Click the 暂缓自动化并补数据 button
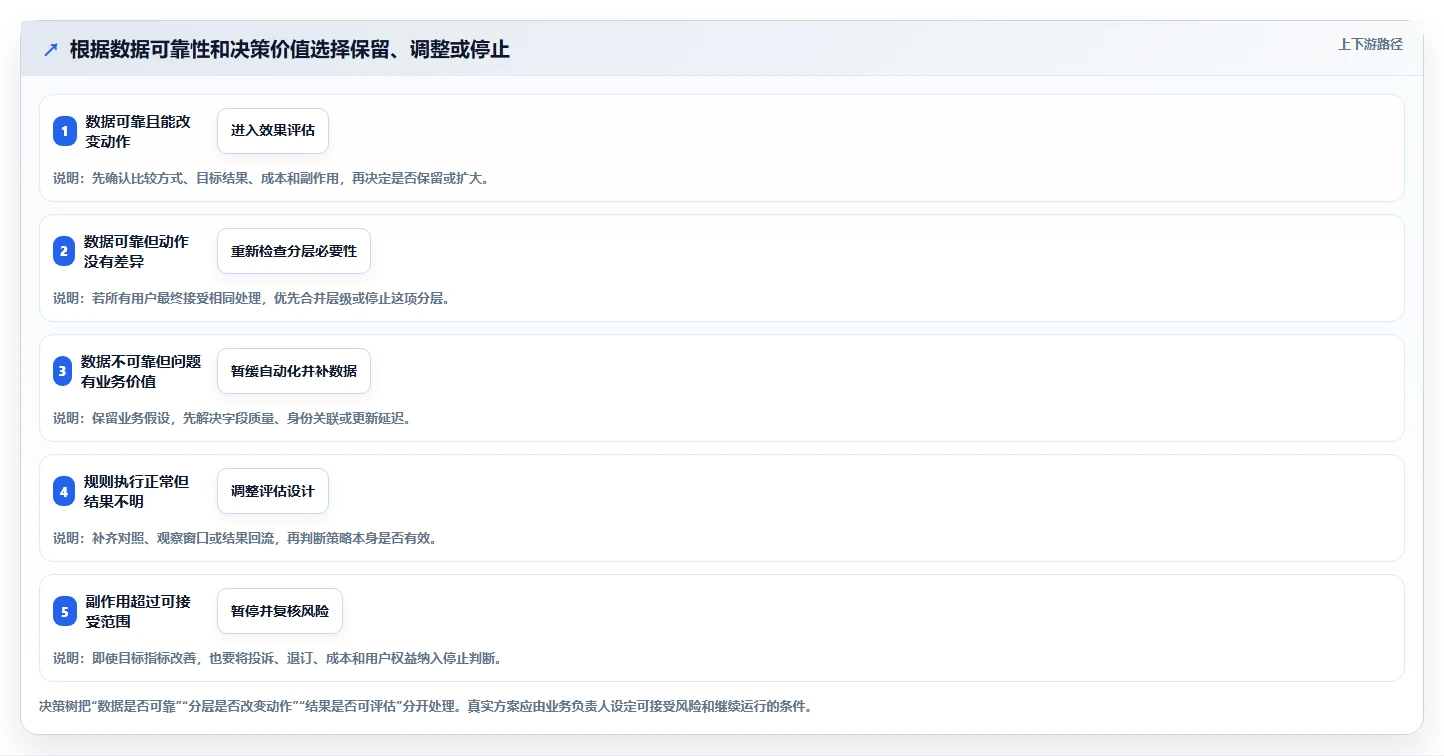Image resolution: width=1444 pixels, height=756 pixels. coord(294,371)
